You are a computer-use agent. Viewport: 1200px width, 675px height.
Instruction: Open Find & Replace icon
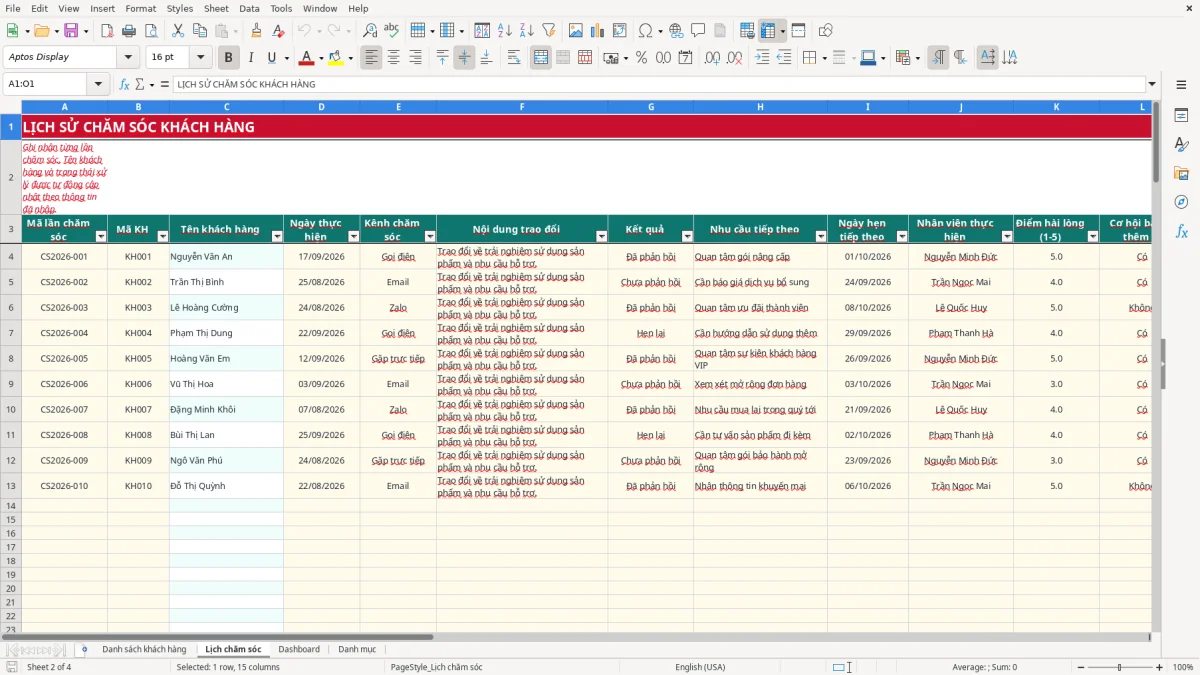click(370, 31)
